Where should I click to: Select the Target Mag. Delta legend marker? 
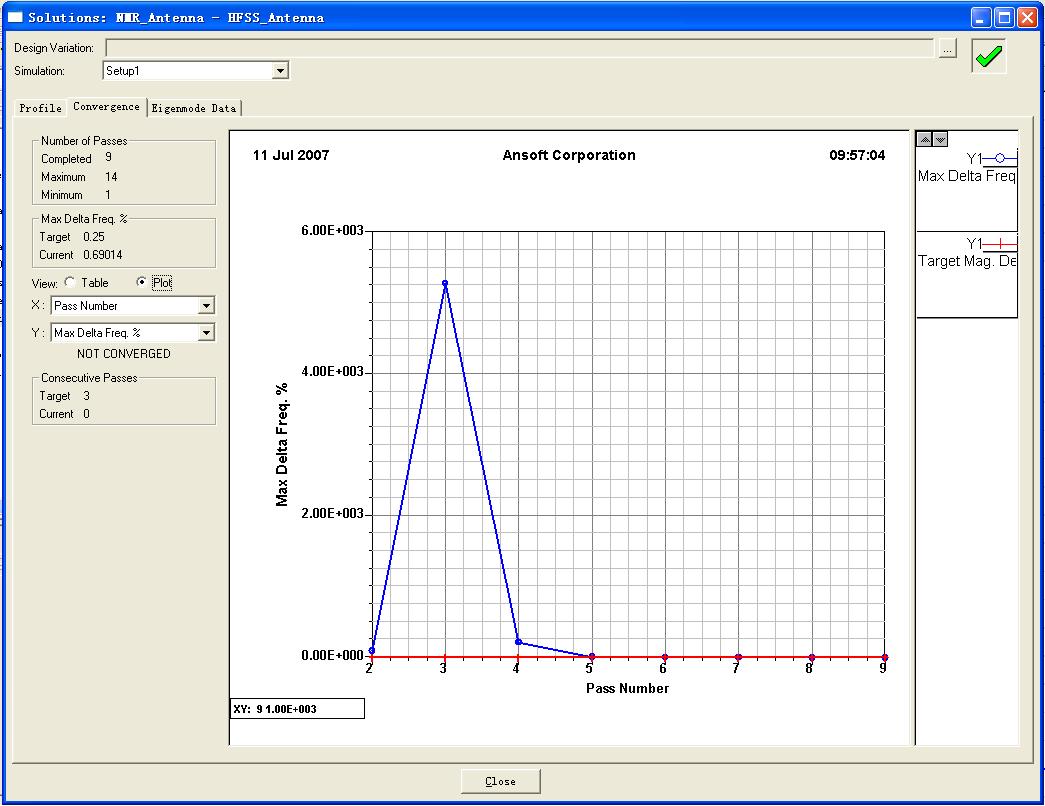click(x=1000, y=244)
